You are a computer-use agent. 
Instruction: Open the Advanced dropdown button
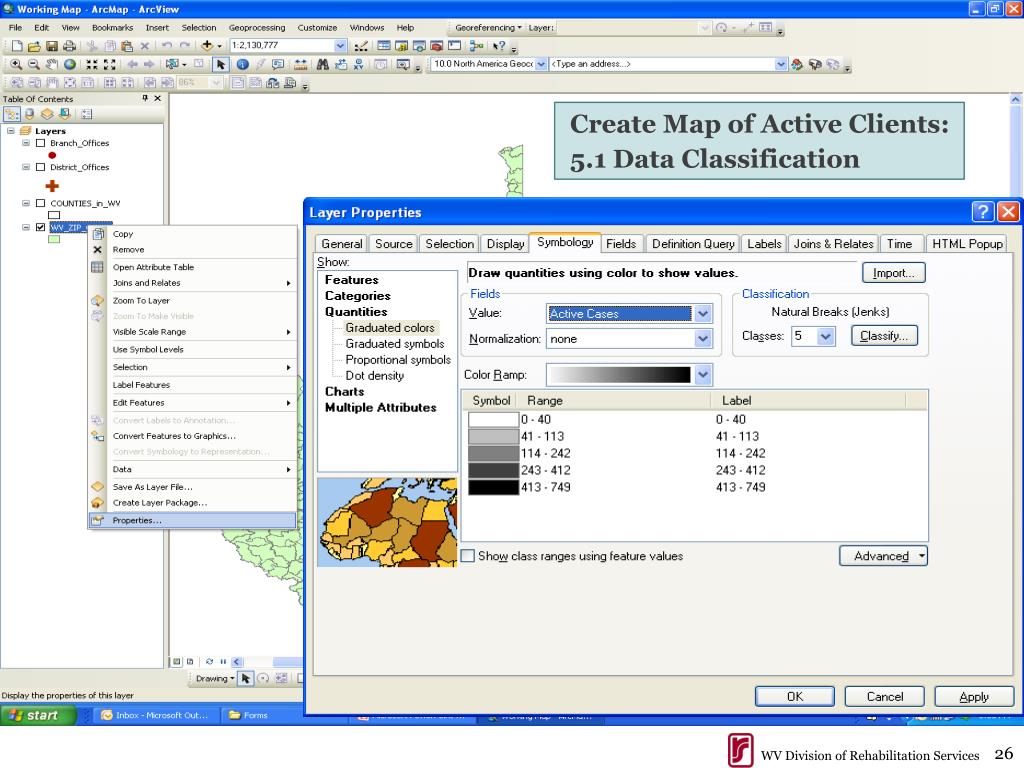coord(883,556)
